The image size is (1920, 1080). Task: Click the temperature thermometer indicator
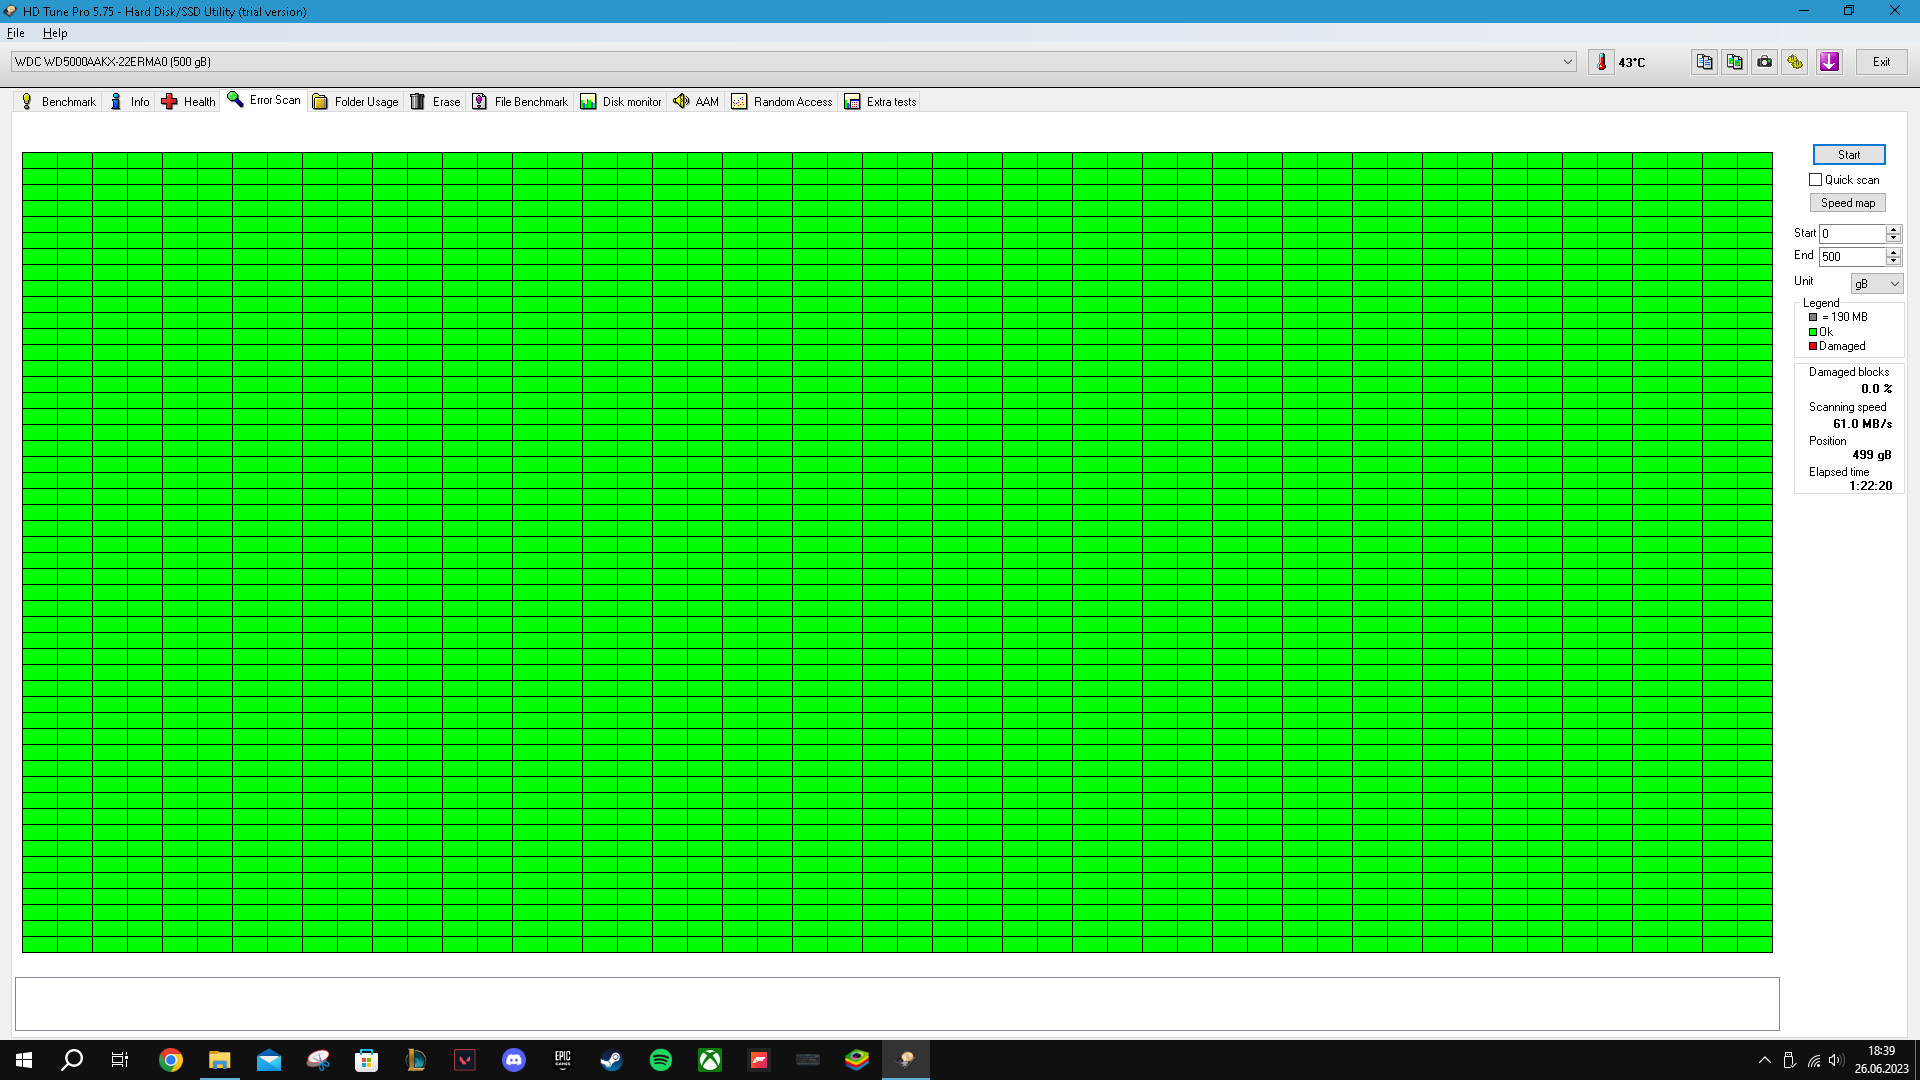(1603, 61)
